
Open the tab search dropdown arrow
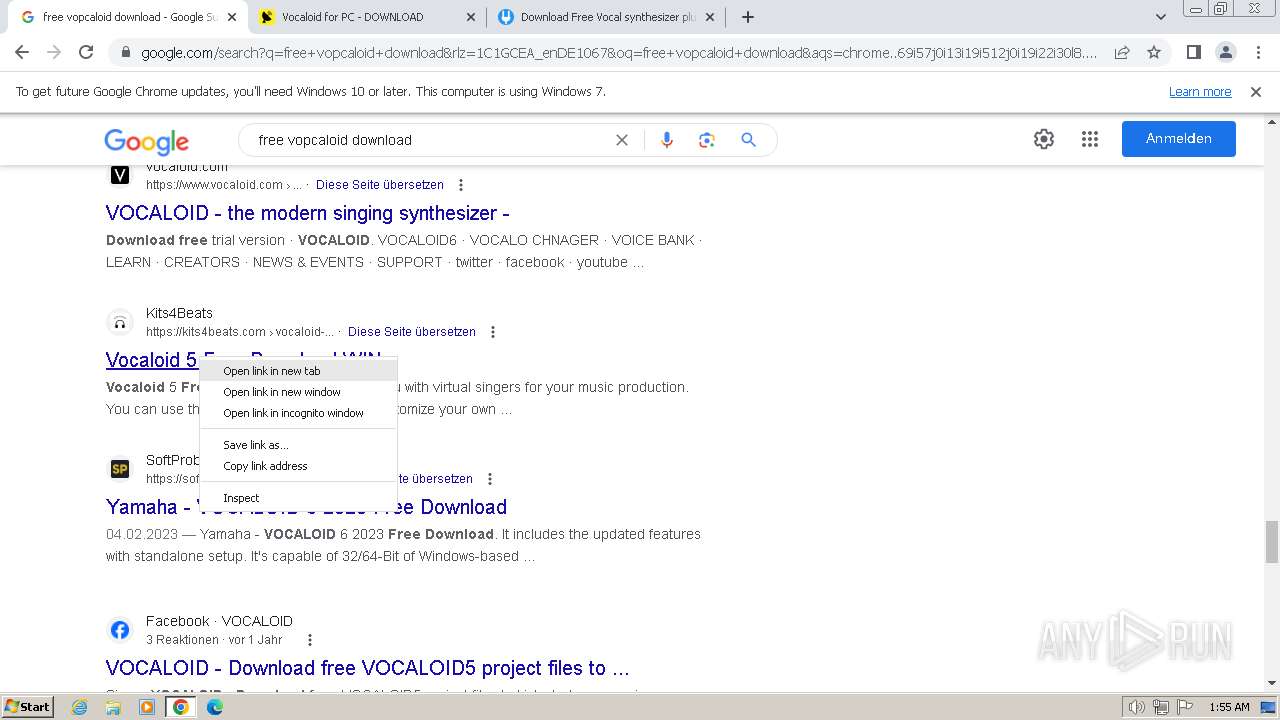(x=1161, y=17)
